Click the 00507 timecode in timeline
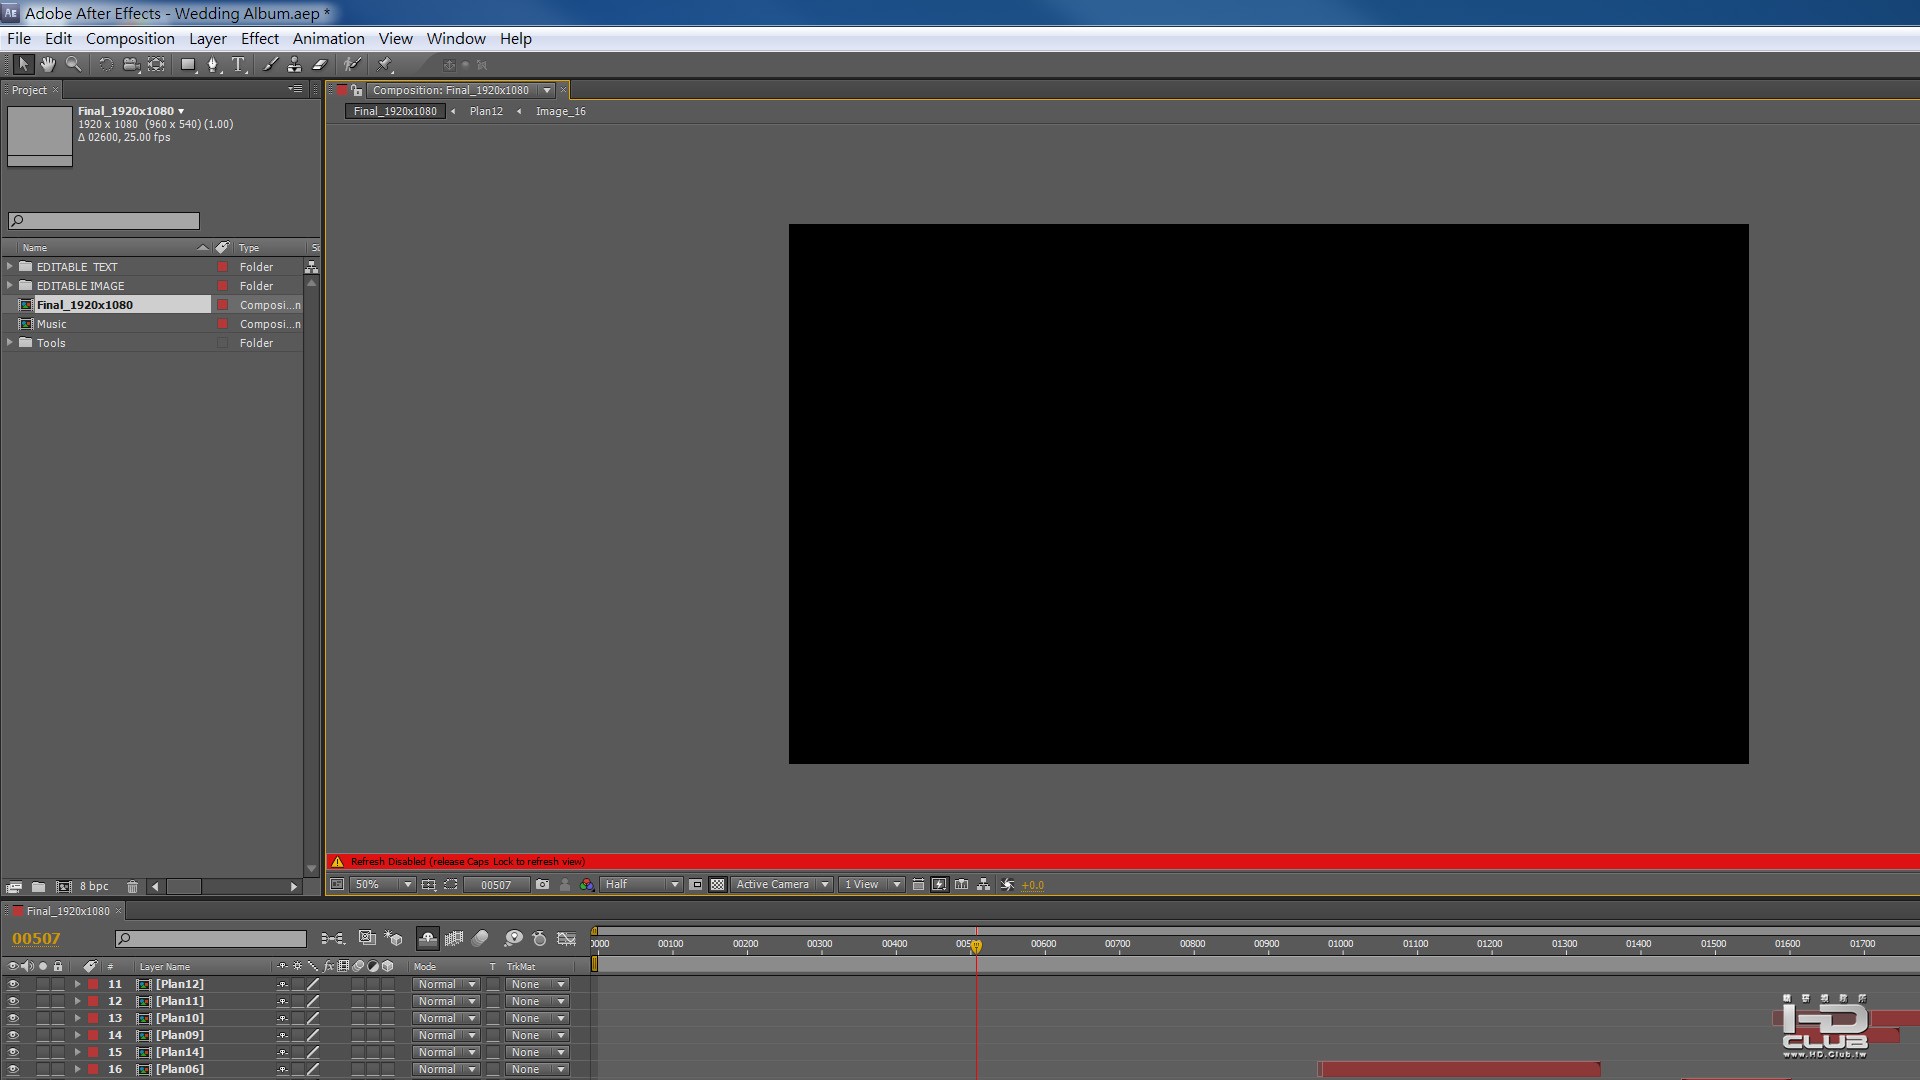 click(x=36, y=938)
